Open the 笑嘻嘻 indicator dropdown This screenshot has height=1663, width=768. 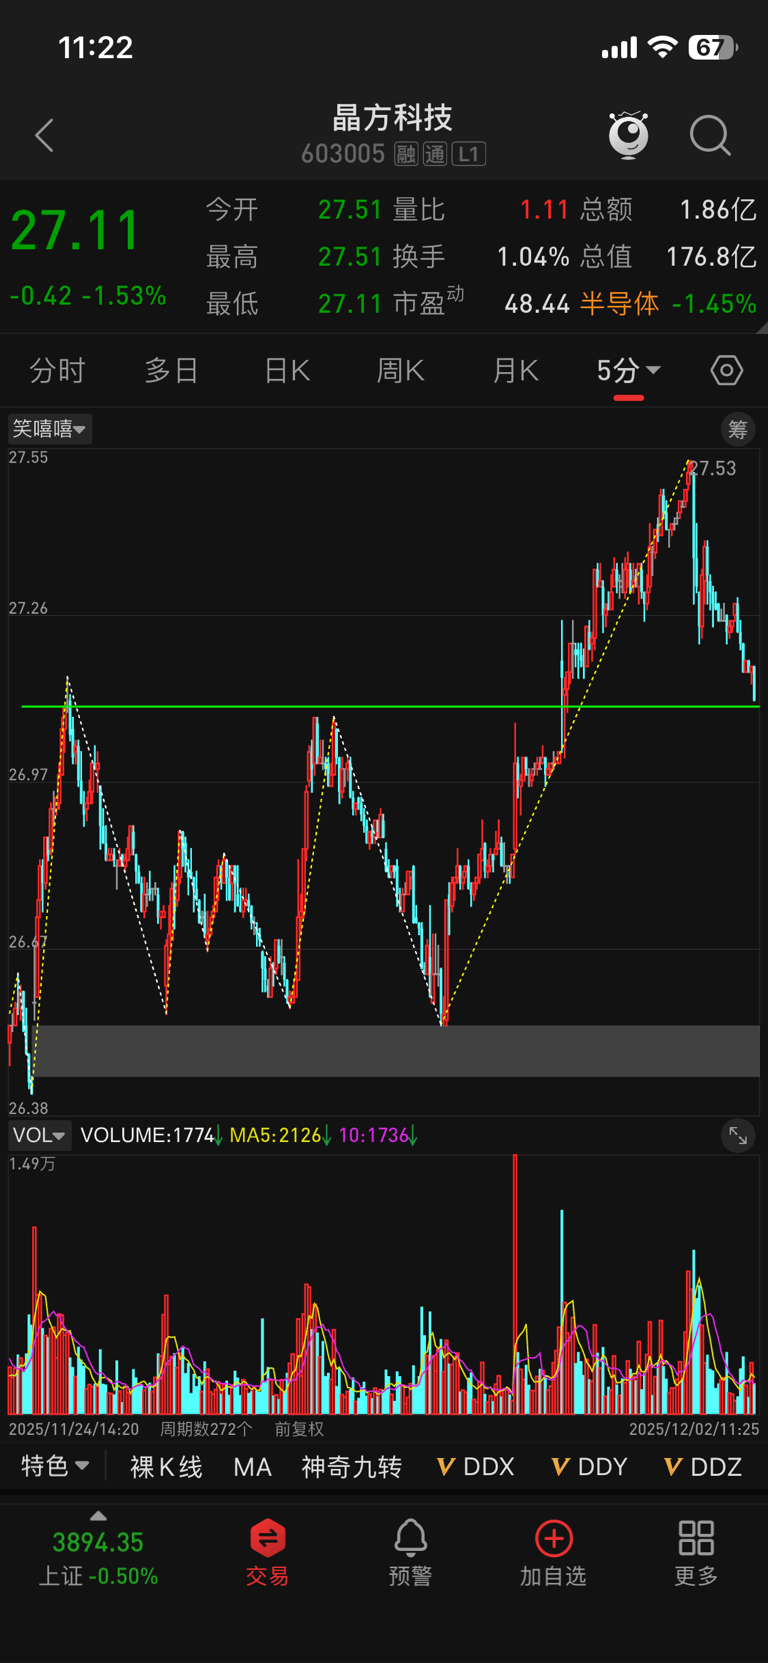coord(49,429)
